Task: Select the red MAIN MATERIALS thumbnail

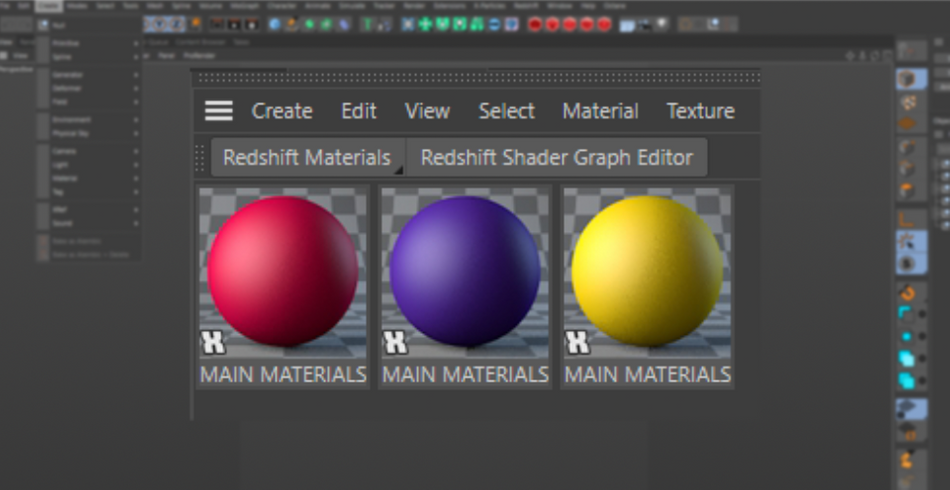Action: 283,286
